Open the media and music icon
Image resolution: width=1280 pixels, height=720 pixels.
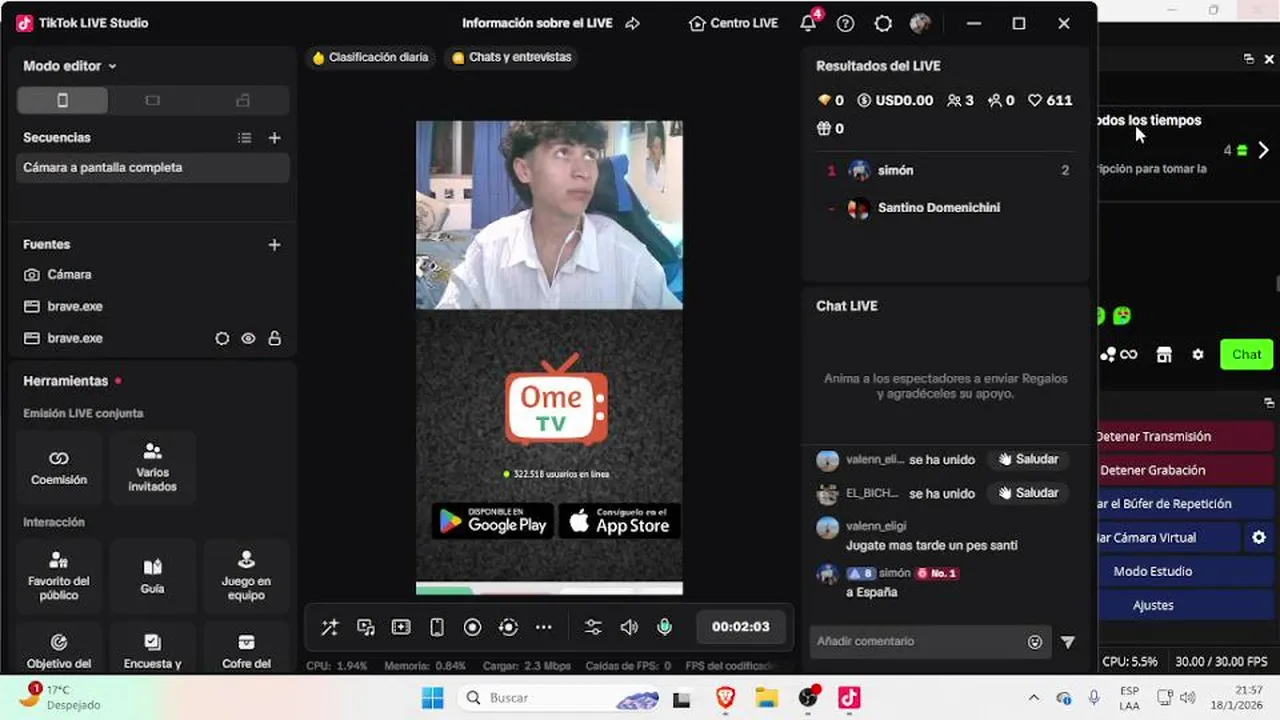[x=366, y=627]
